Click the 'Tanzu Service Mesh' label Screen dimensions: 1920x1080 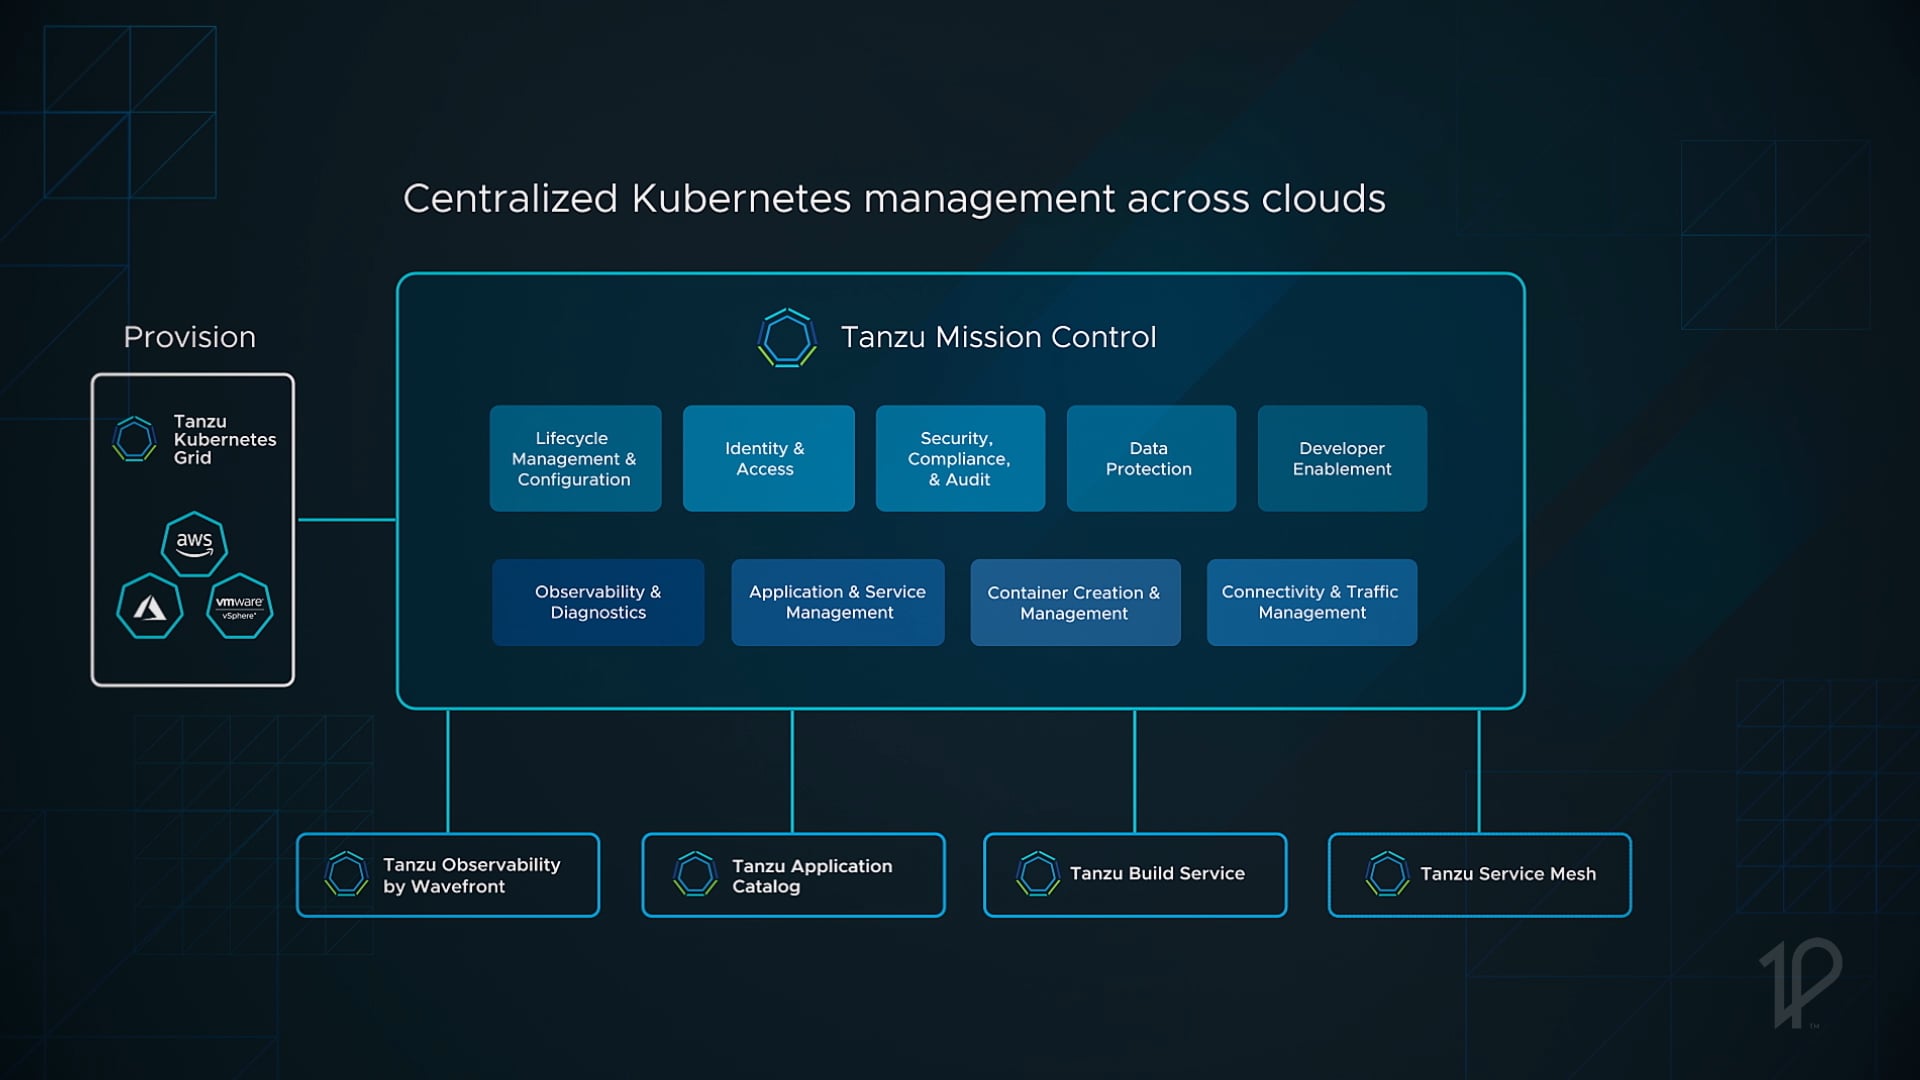pos(1508,874)
